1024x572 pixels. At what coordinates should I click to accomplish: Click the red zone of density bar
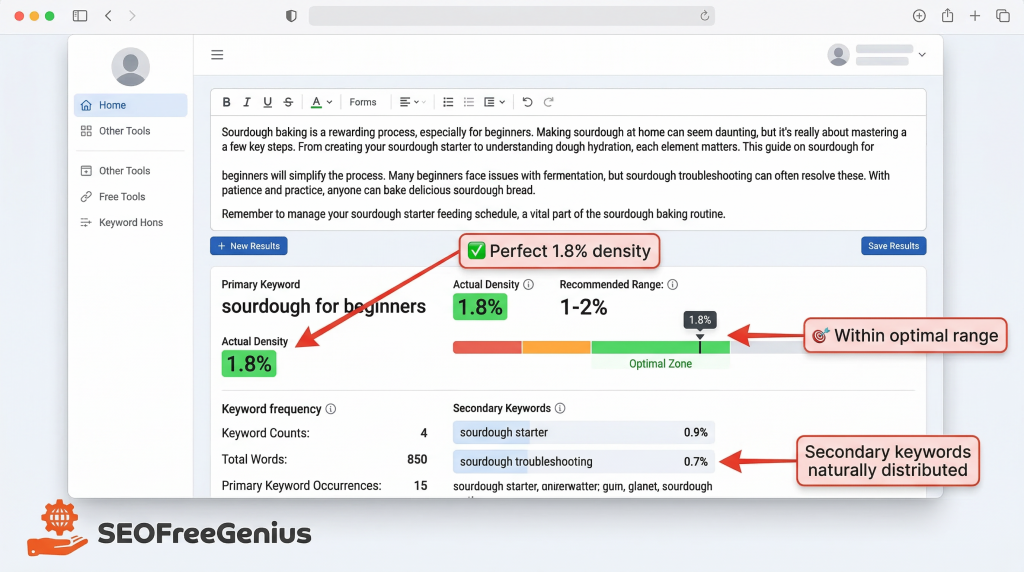[487, 347]
